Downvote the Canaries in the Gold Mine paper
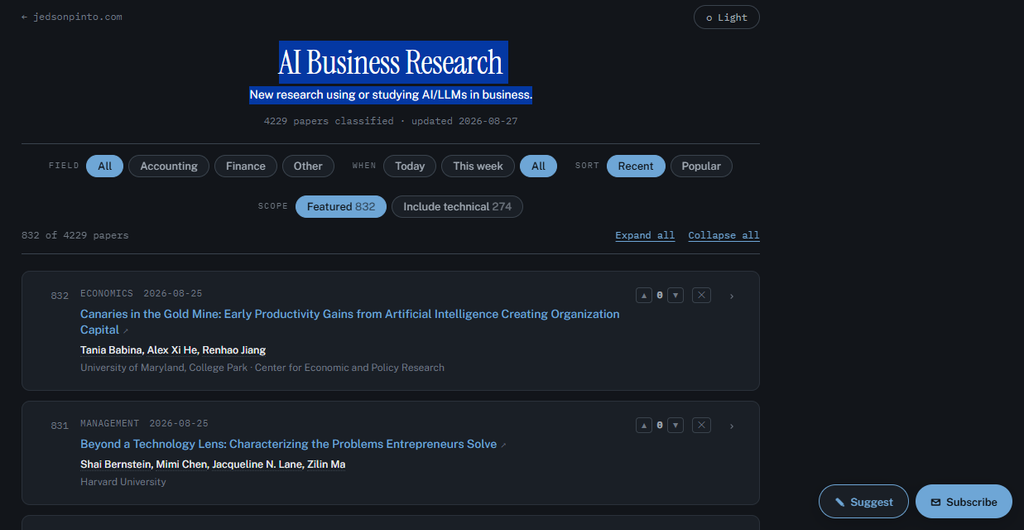Viewport: 1024px width, 530px height. pos(676,295)
